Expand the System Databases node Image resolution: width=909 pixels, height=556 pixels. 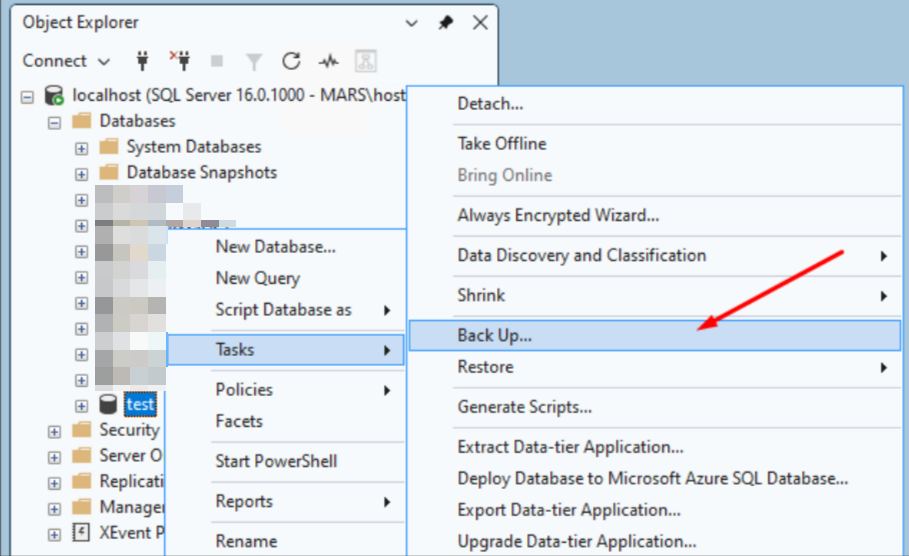(81, 147)
